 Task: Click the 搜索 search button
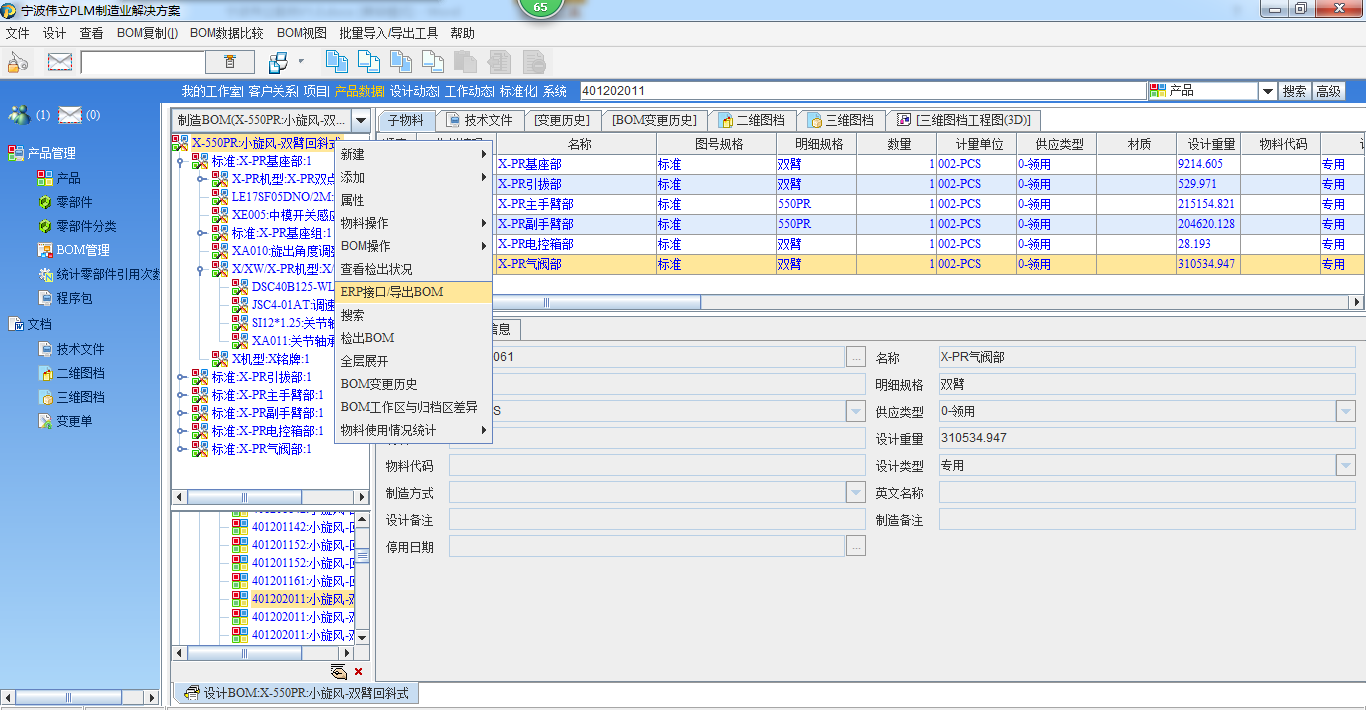pyautogui.click(x=1294, y=91)
